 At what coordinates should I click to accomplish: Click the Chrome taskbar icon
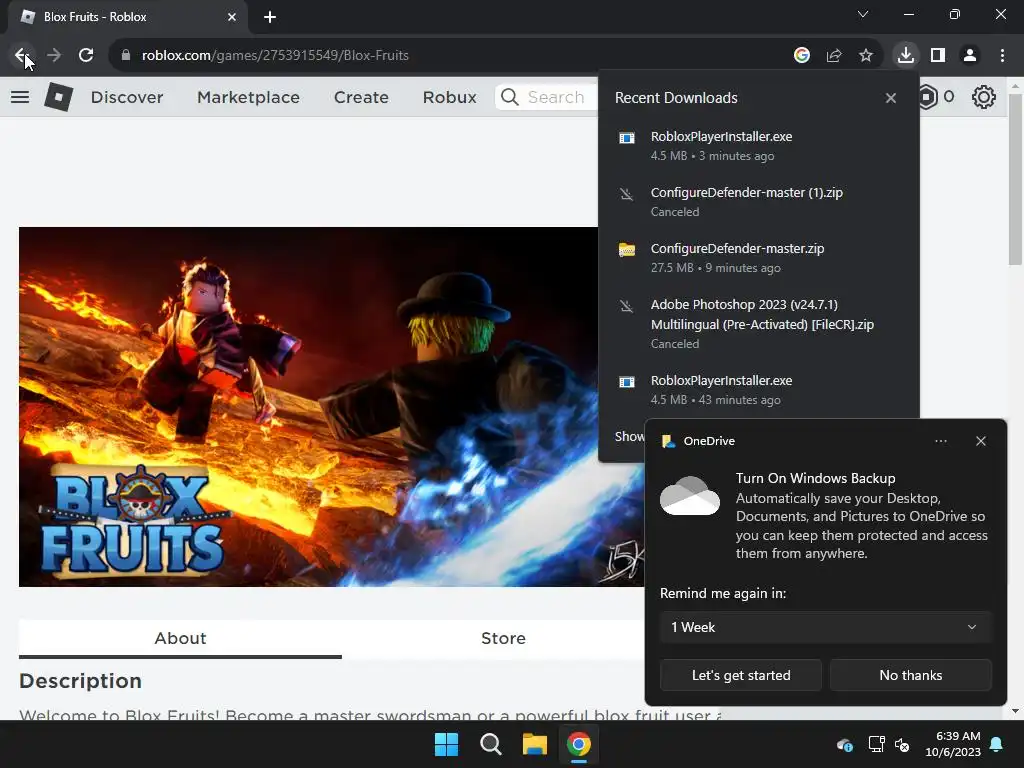click(579, 744)
